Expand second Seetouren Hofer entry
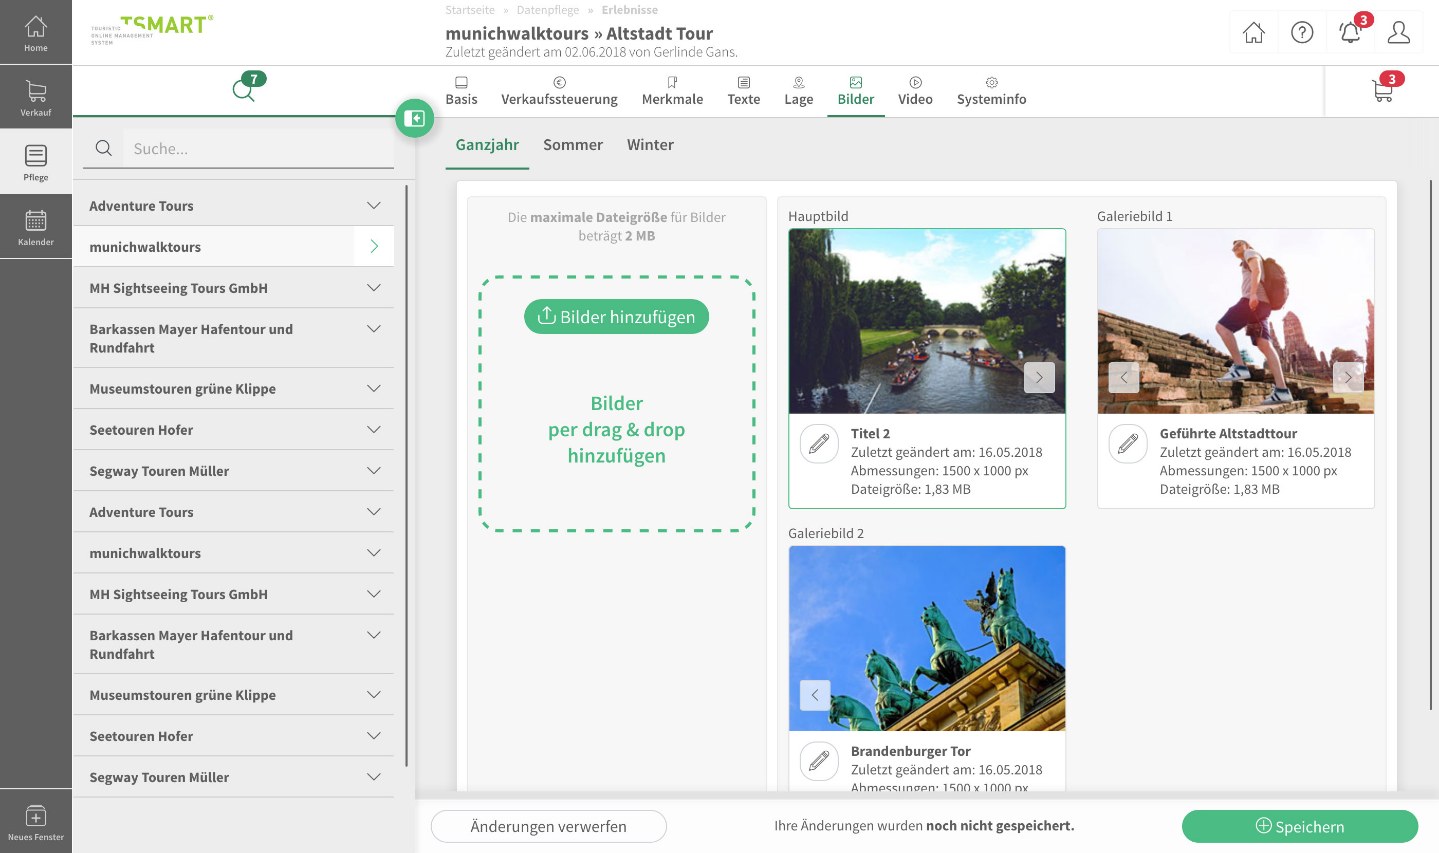1439x853 pixels. 374,736
